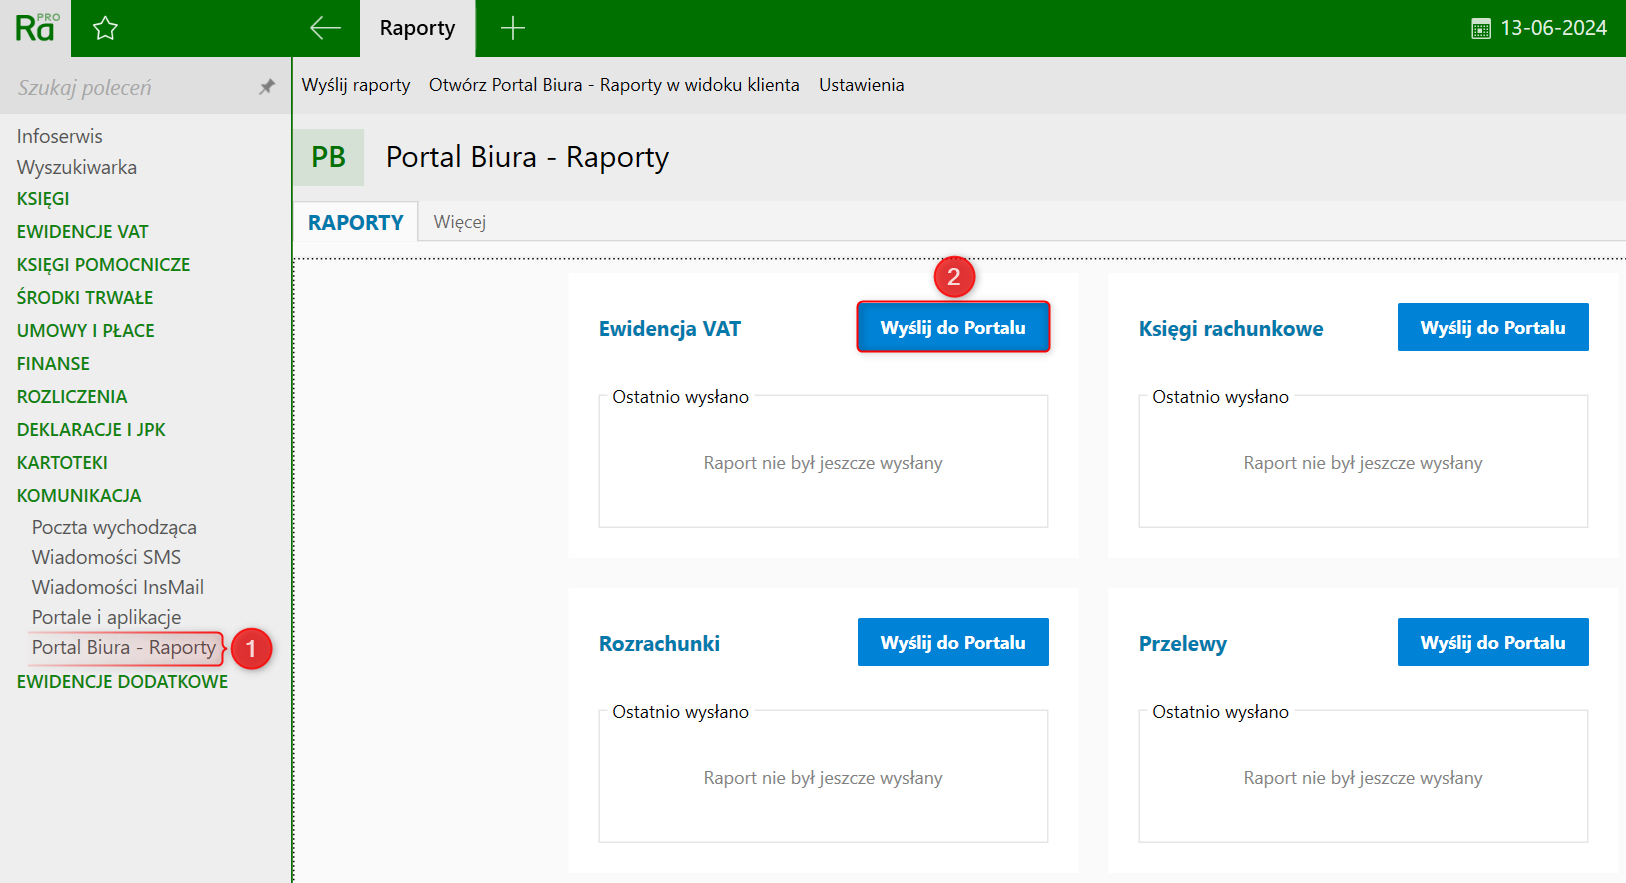
Task: Expand the EWIDENCJE VAT section
Action: pos(82,232)
